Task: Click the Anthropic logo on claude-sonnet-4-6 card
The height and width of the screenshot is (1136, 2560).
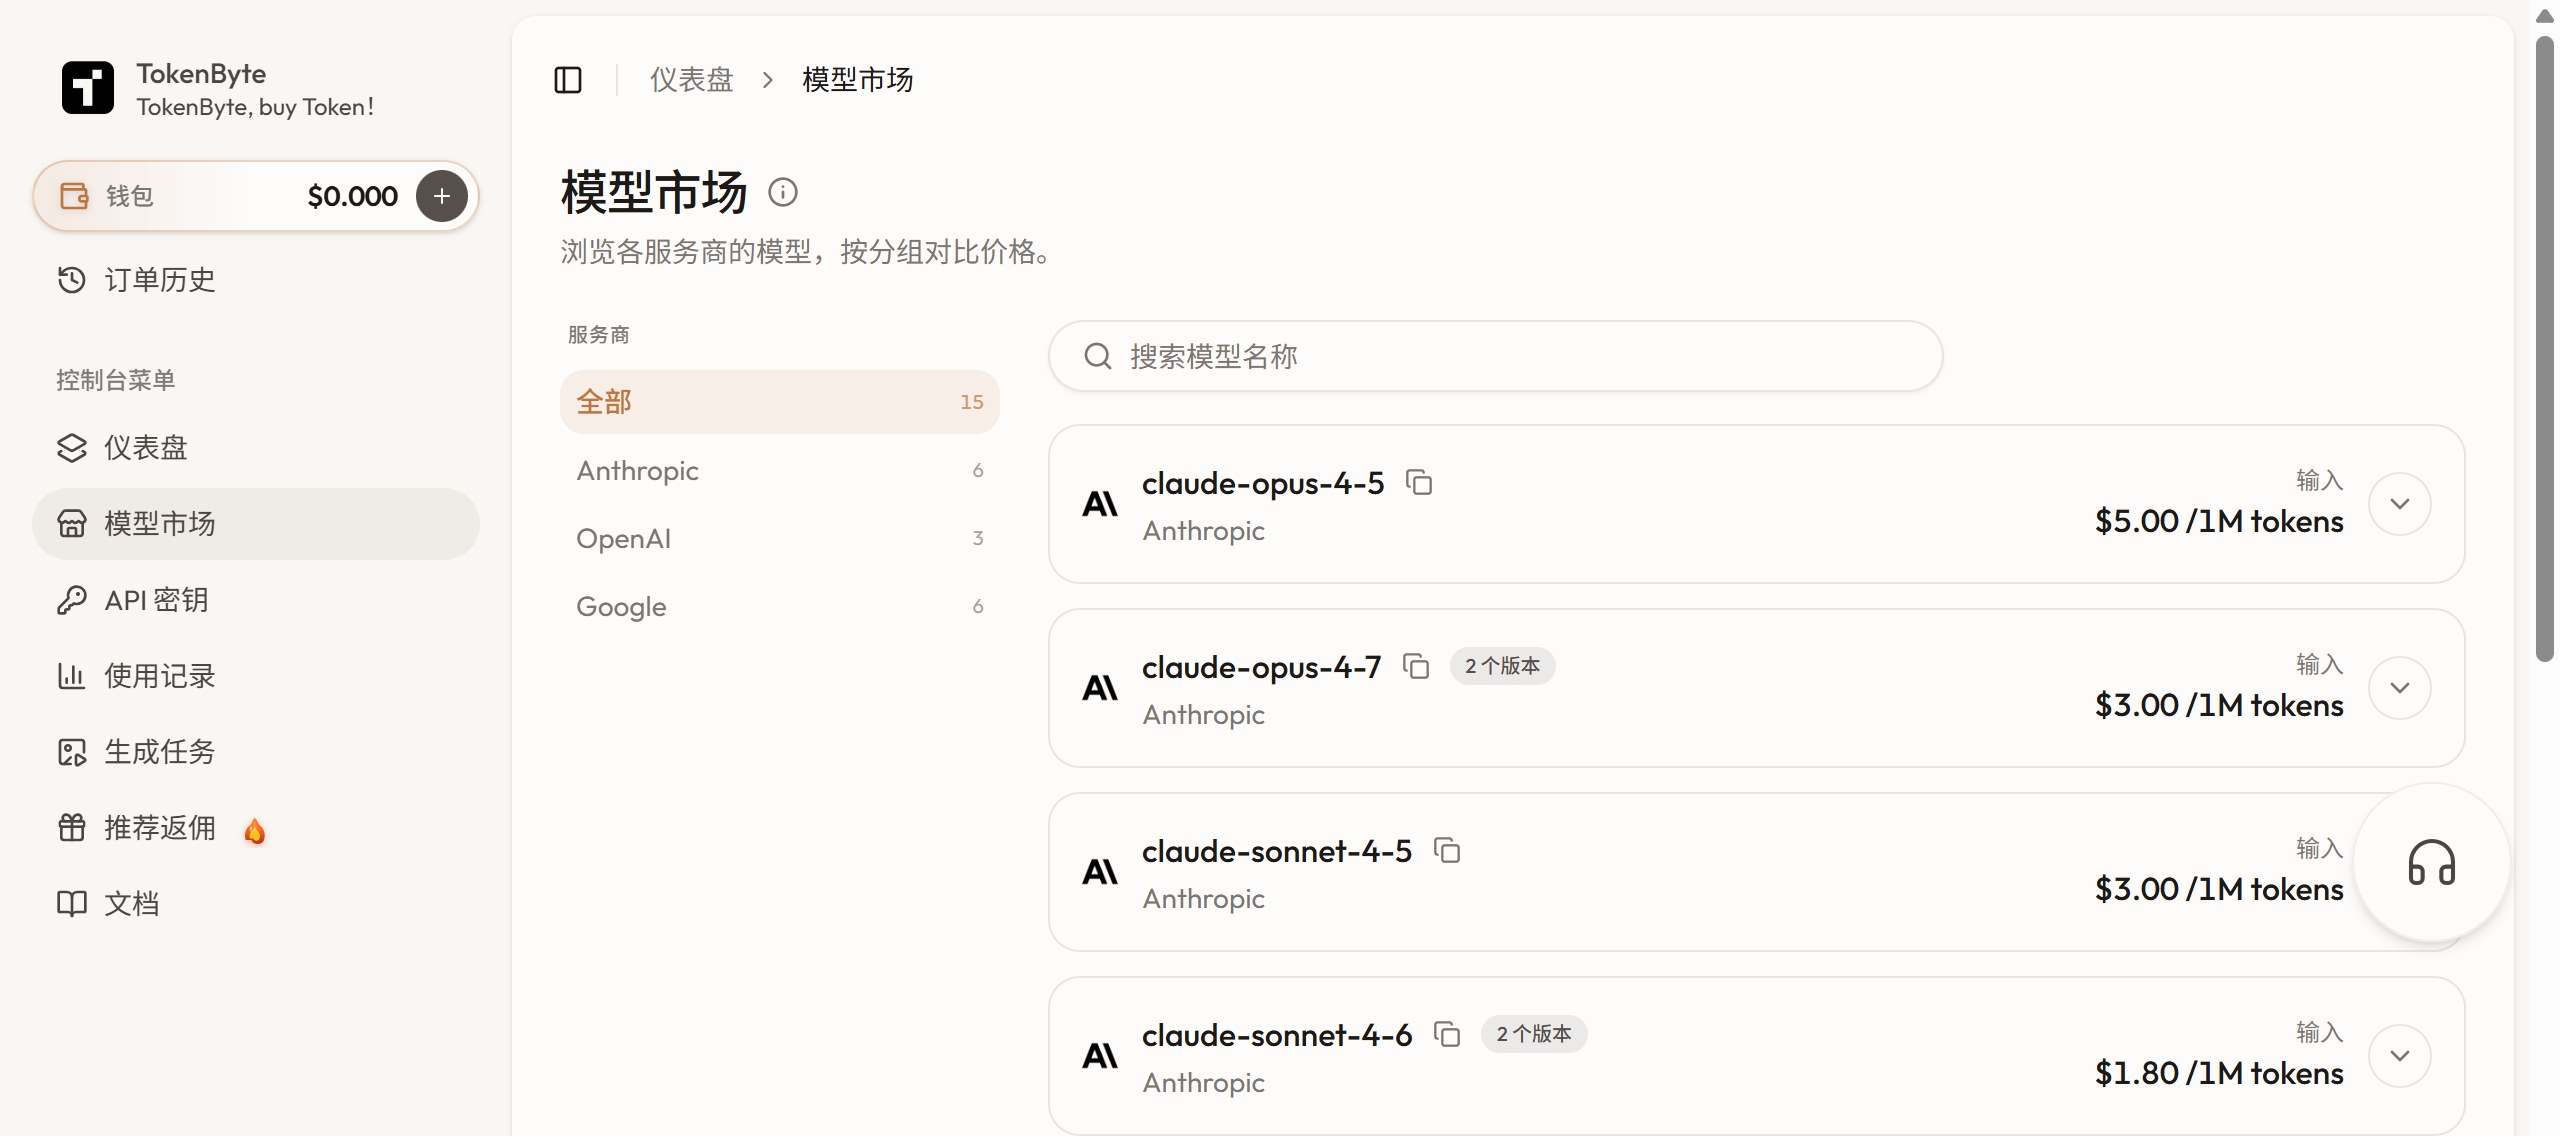Action: click(x=1100, y=1056)
